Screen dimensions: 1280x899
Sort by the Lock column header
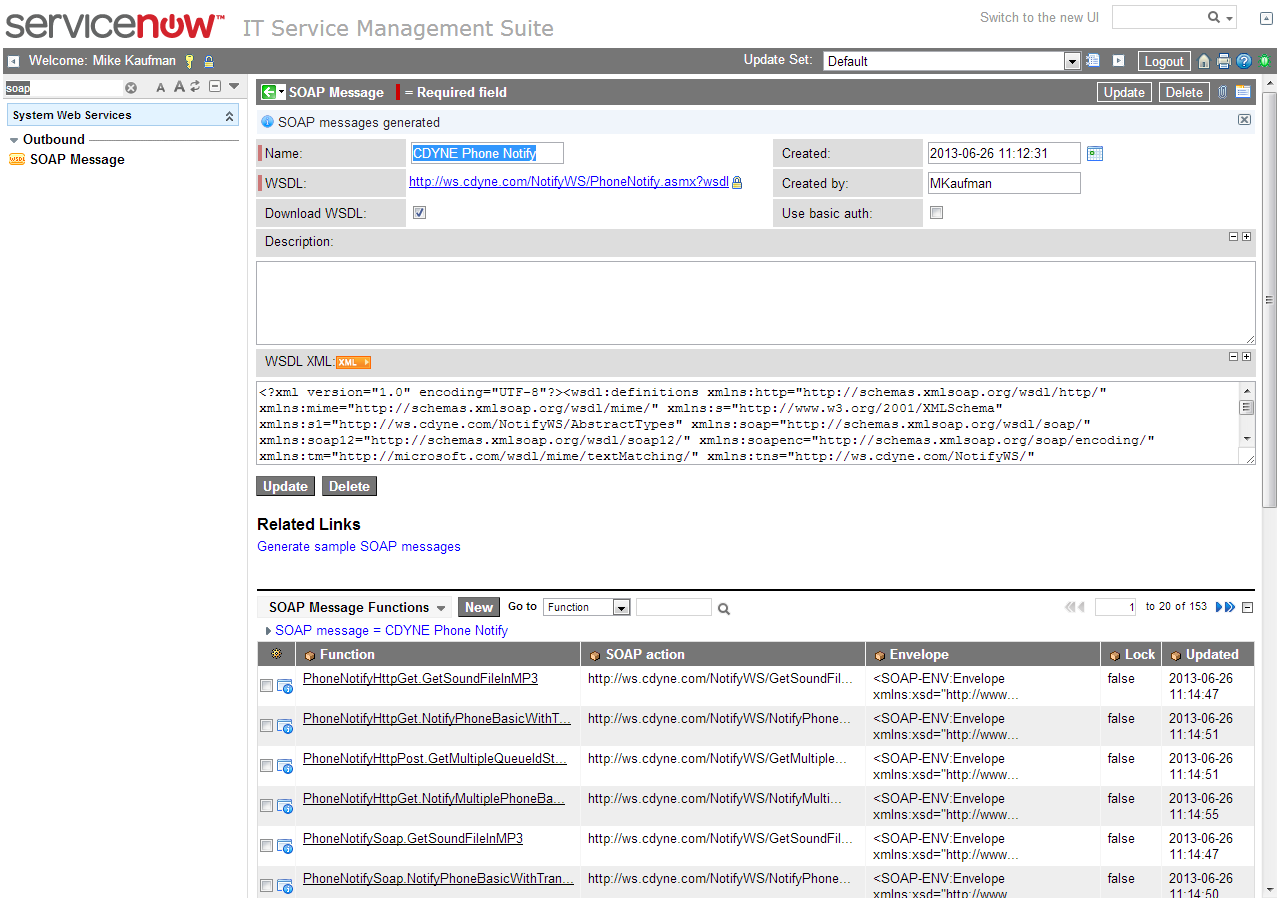(x=1140, y=654)
